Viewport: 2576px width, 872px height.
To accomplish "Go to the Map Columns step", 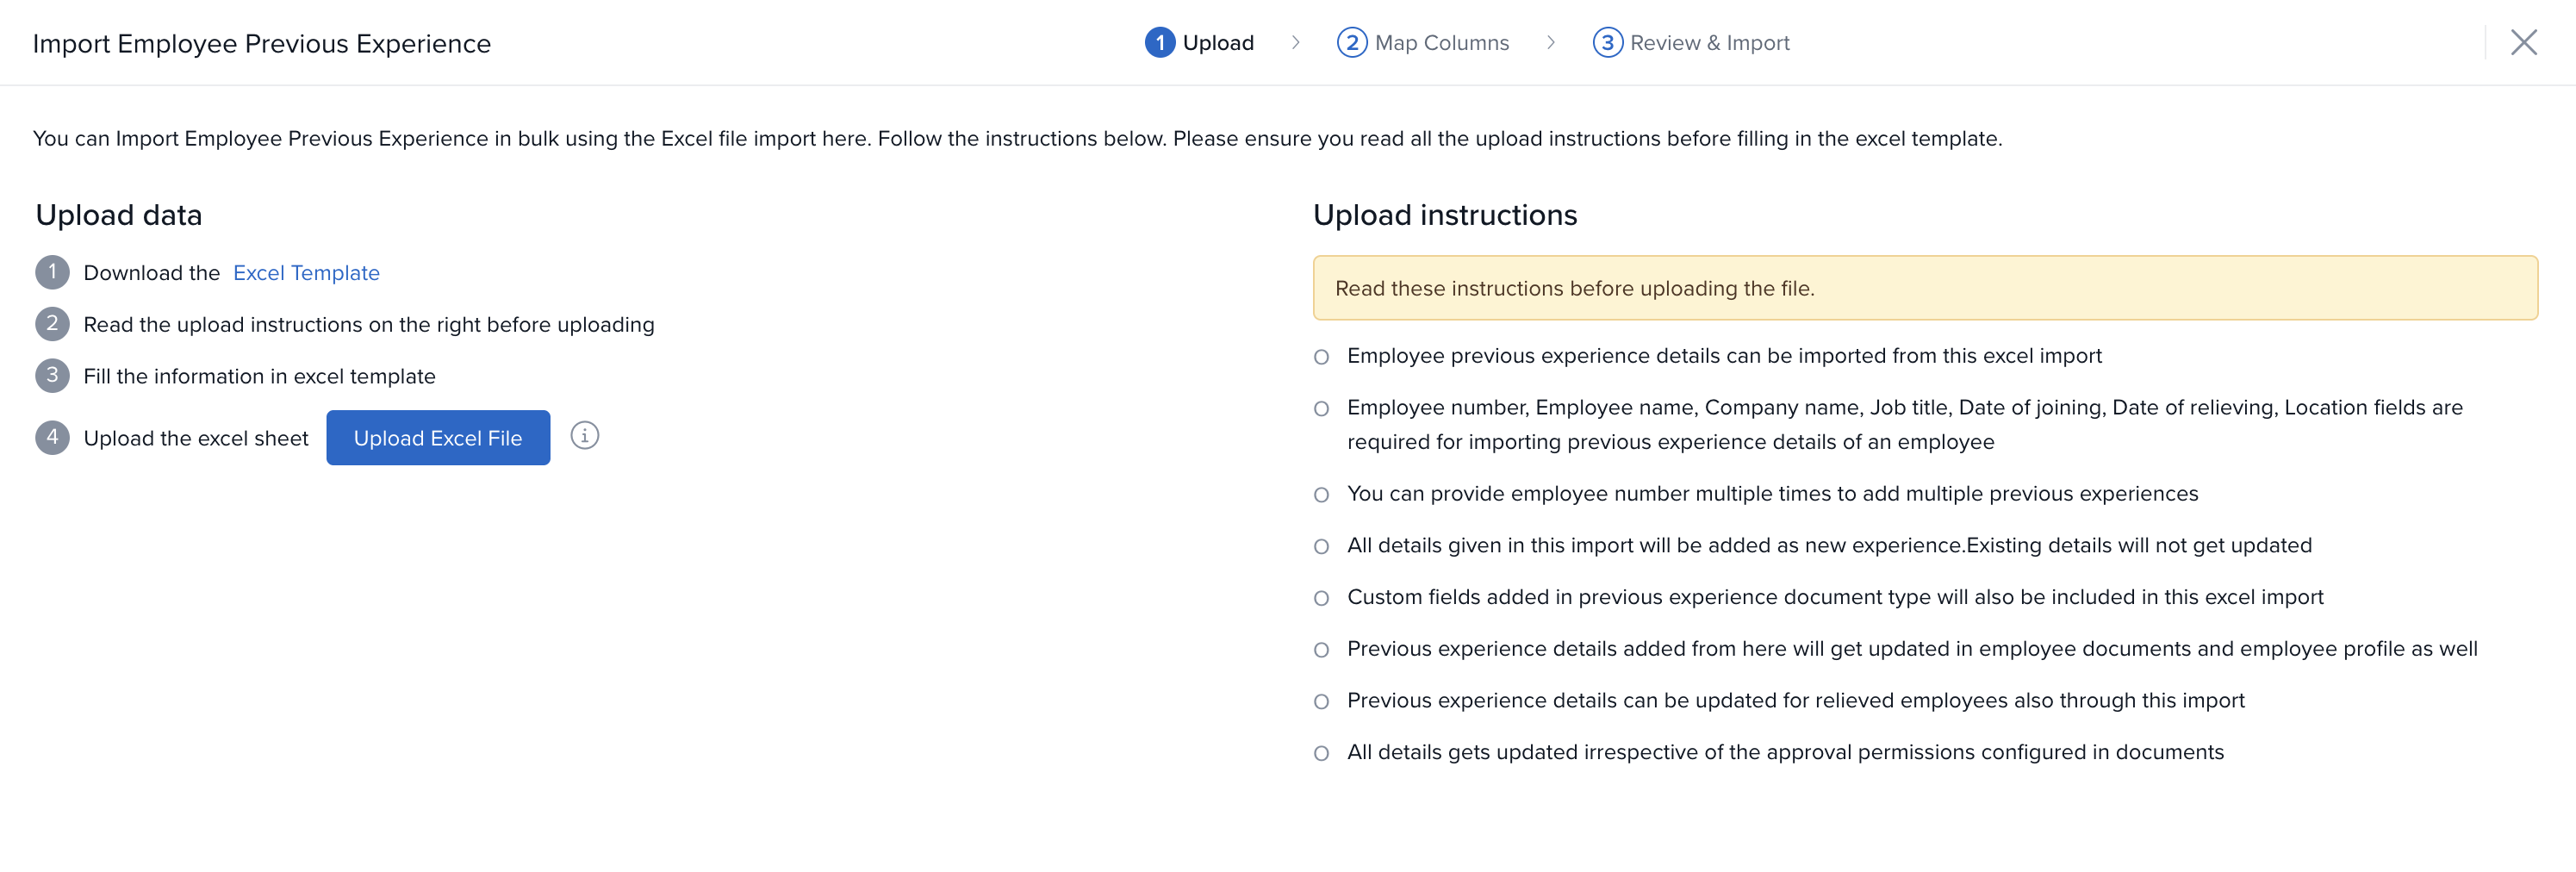I will (1423, 43).
